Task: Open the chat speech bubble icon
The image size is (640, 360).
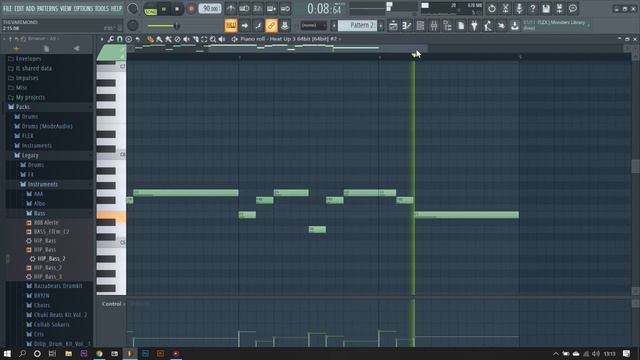Action: (x=573, y=9)
